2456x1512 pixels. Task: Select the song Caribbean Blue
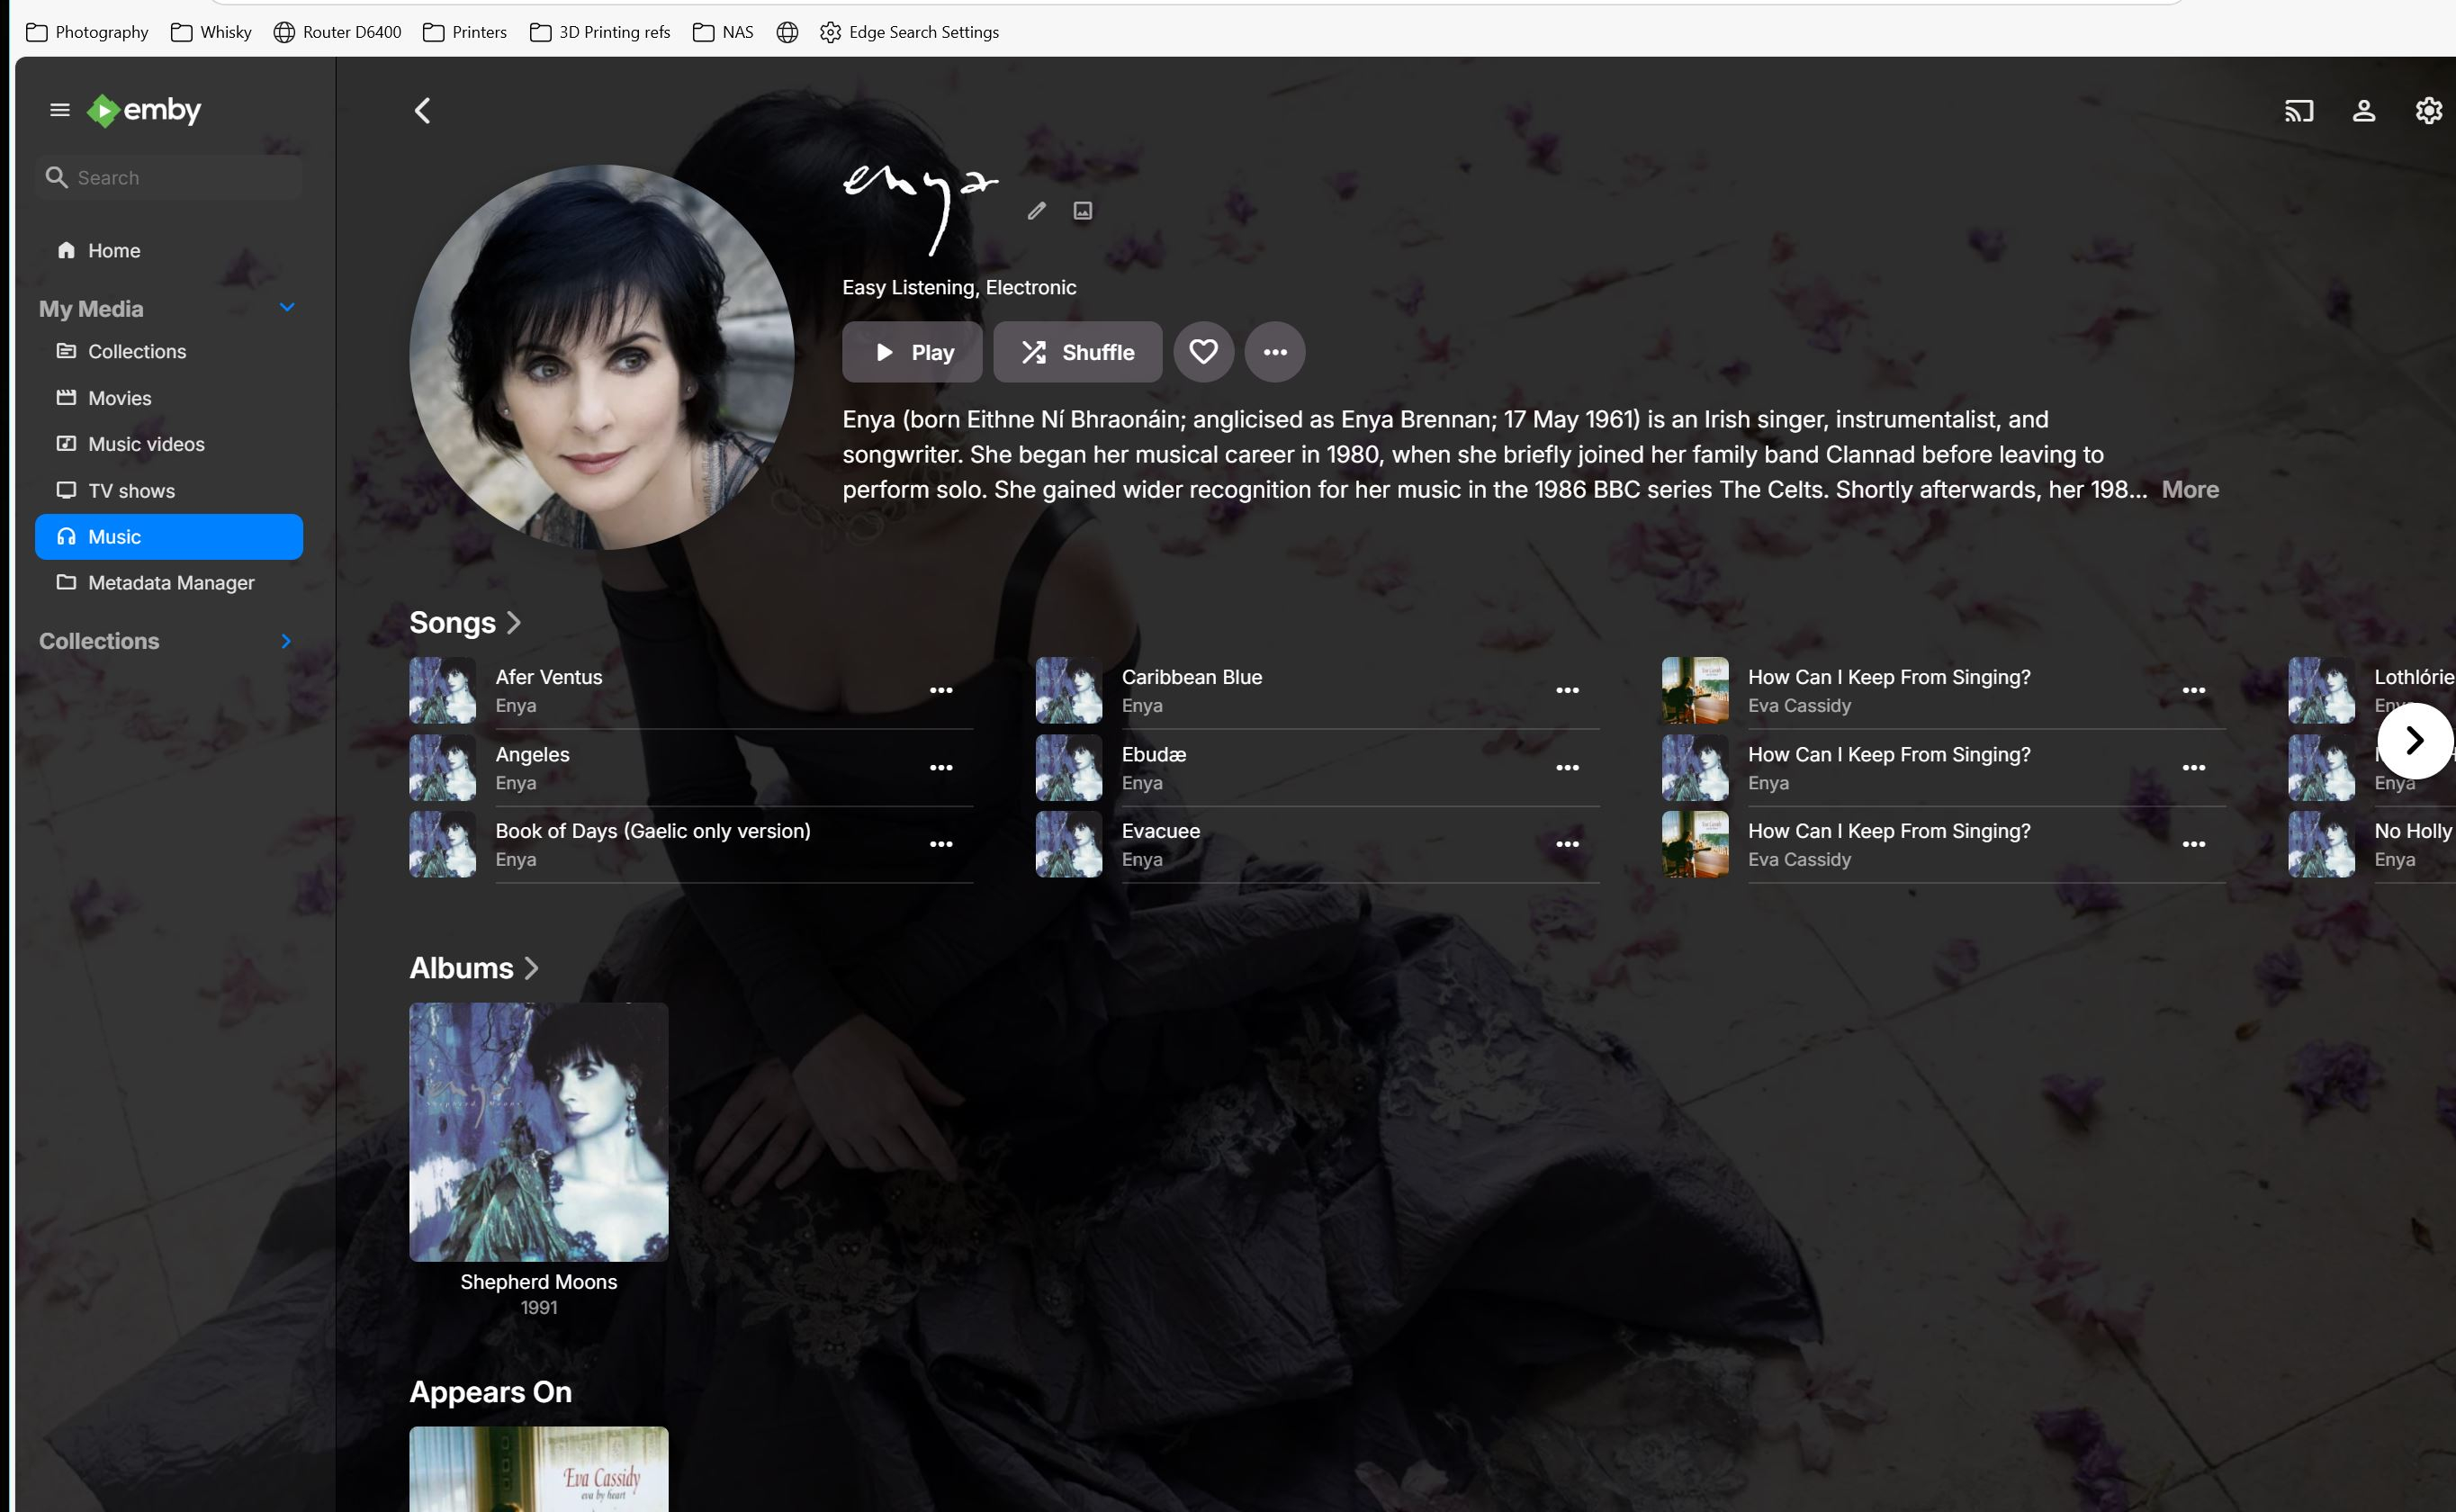(1318, 690)
